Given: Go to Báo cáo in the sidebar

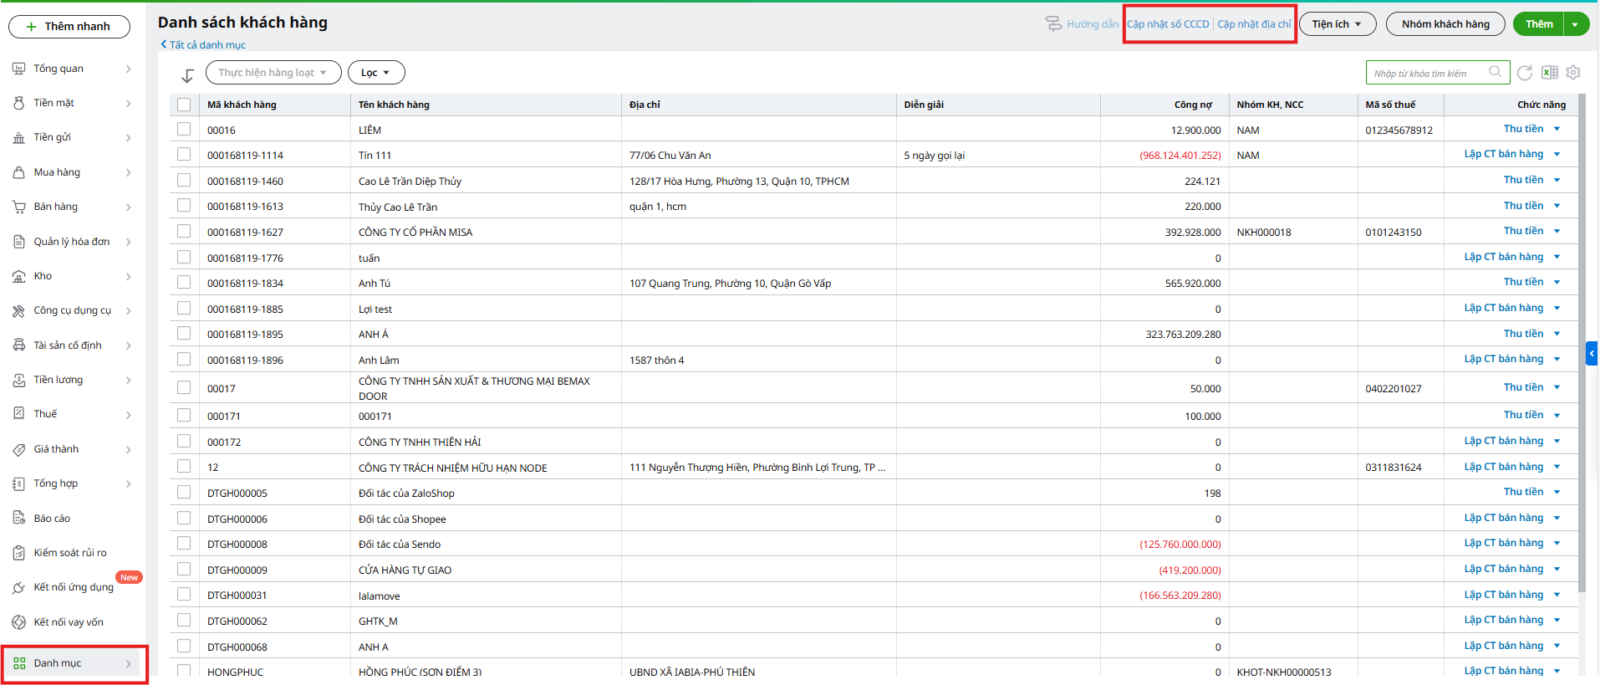Looking at the screenshot, I should [52, 519].
